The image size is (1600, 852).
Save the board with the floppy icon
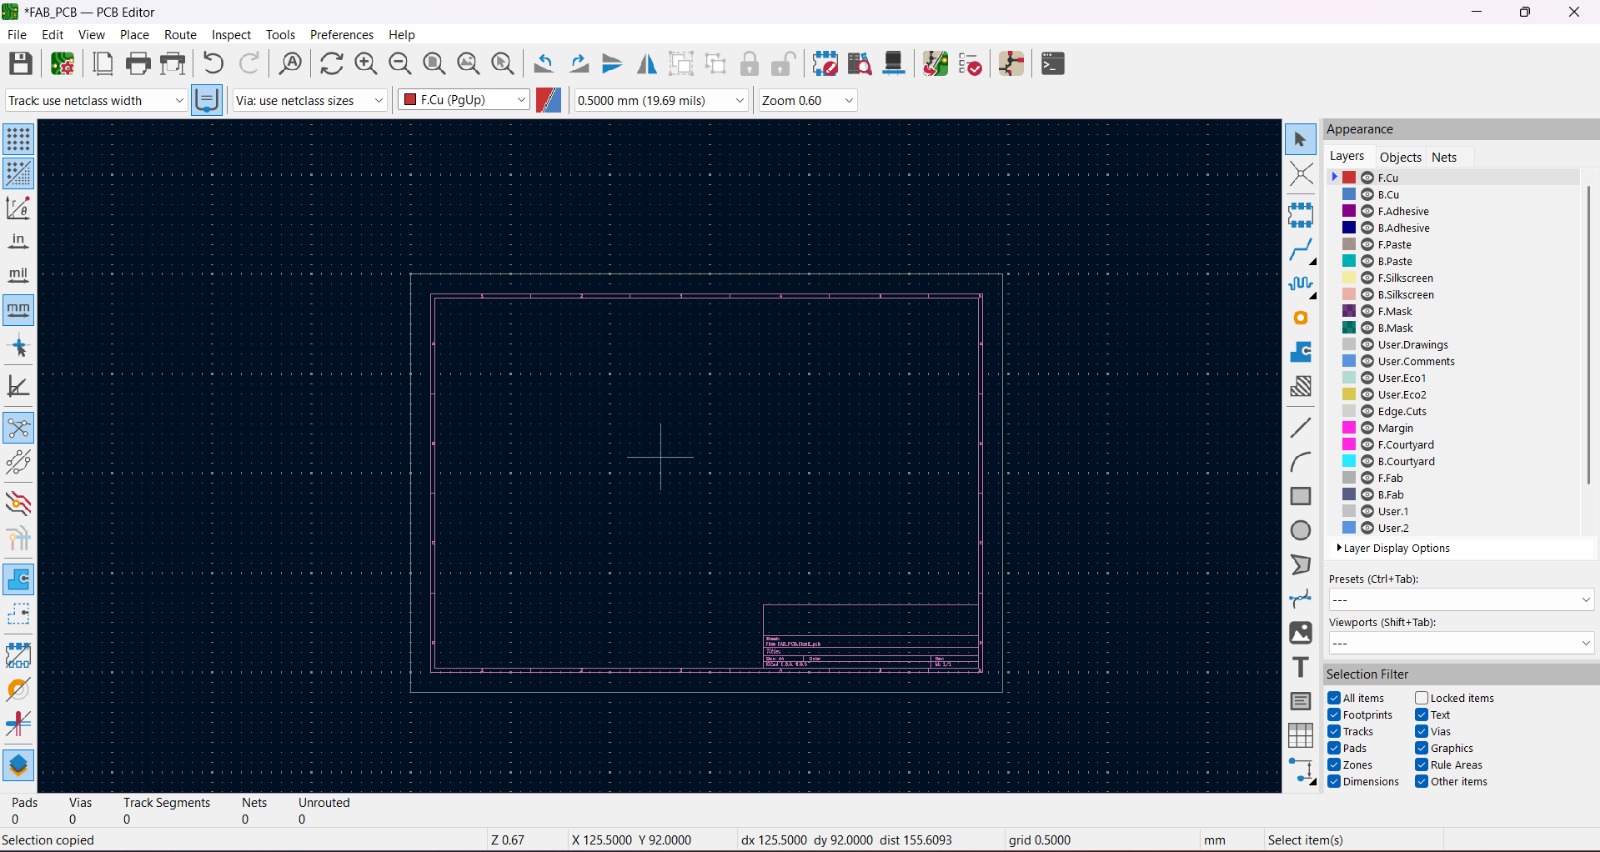(21, 64)
